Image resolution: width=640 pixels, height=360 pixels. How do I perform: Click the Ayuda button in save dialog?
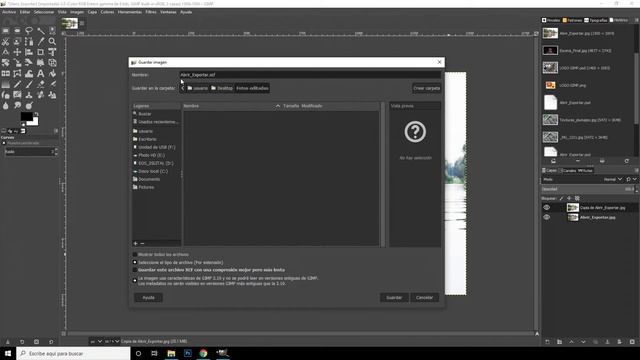coord(148,298)
